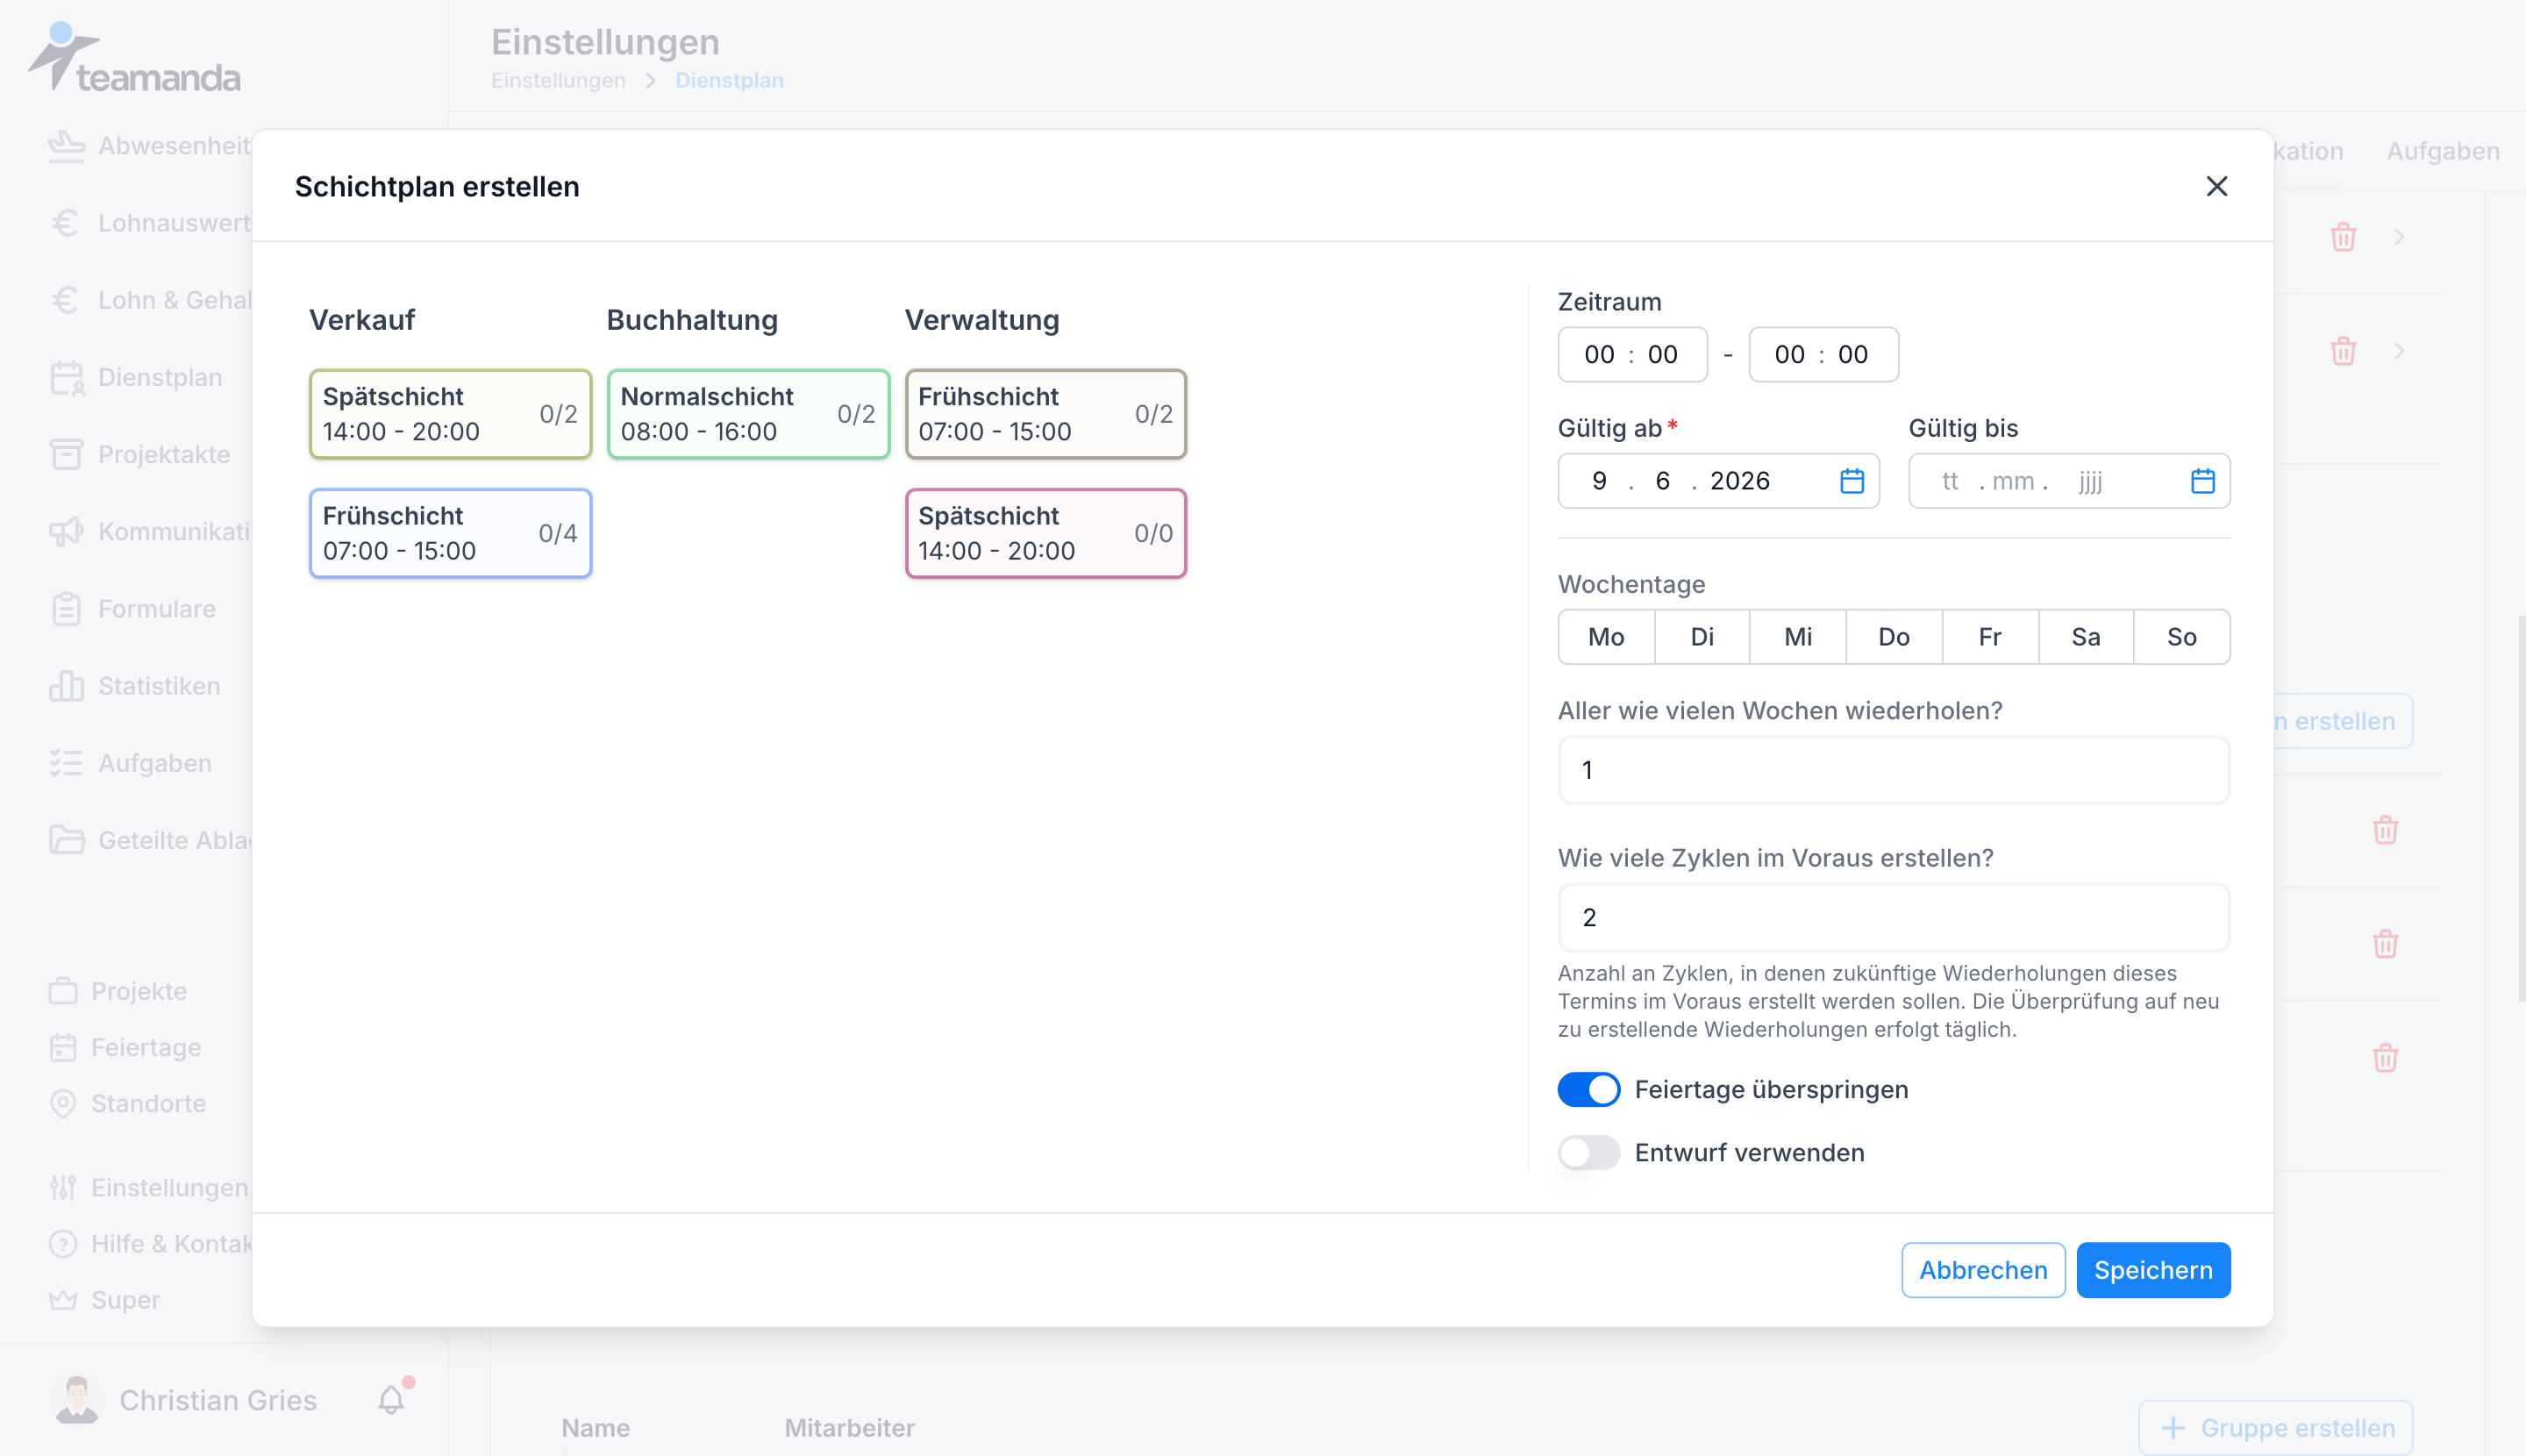Click the topmost red trash icon in the background list
Viewport: 2526px width, 1456px height.
click(x=2342, y=237)
